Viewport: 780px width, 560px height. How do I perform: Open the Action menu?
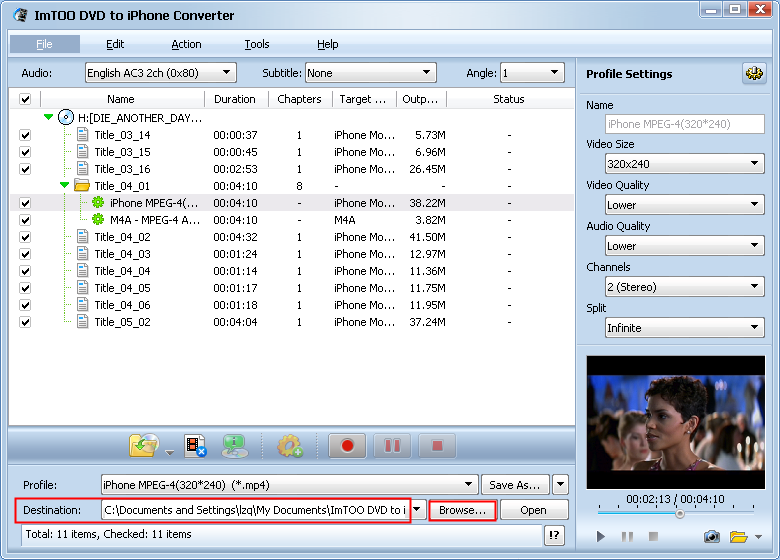point(186,44)
